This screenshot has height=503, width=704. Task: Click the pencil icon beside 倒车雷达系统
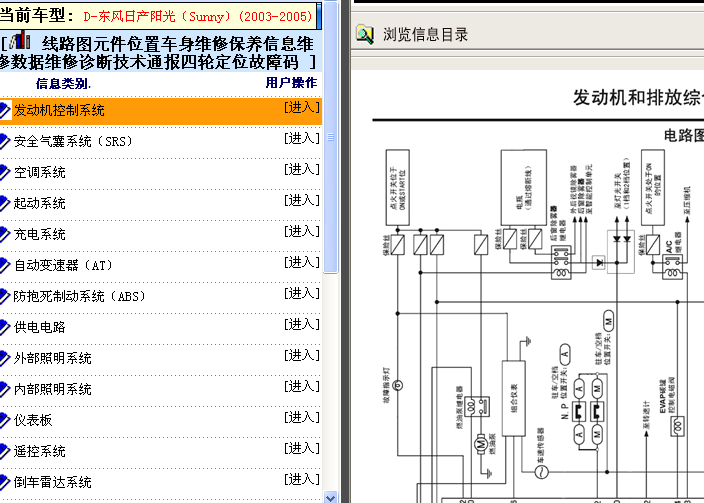tap(4, 482)
